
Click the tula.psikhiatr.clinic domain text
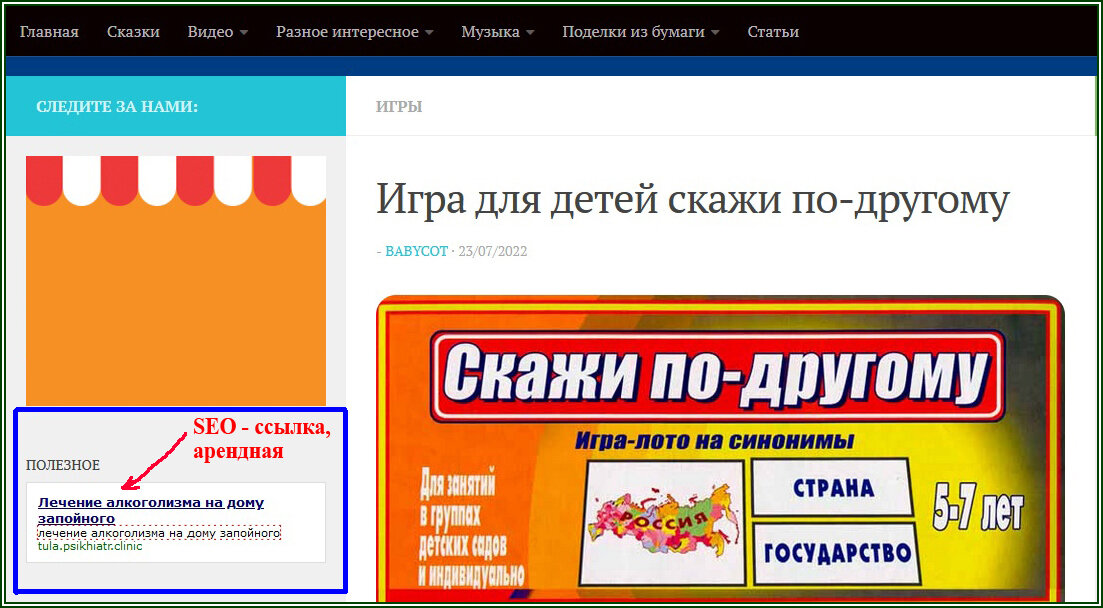pos(90,546)
